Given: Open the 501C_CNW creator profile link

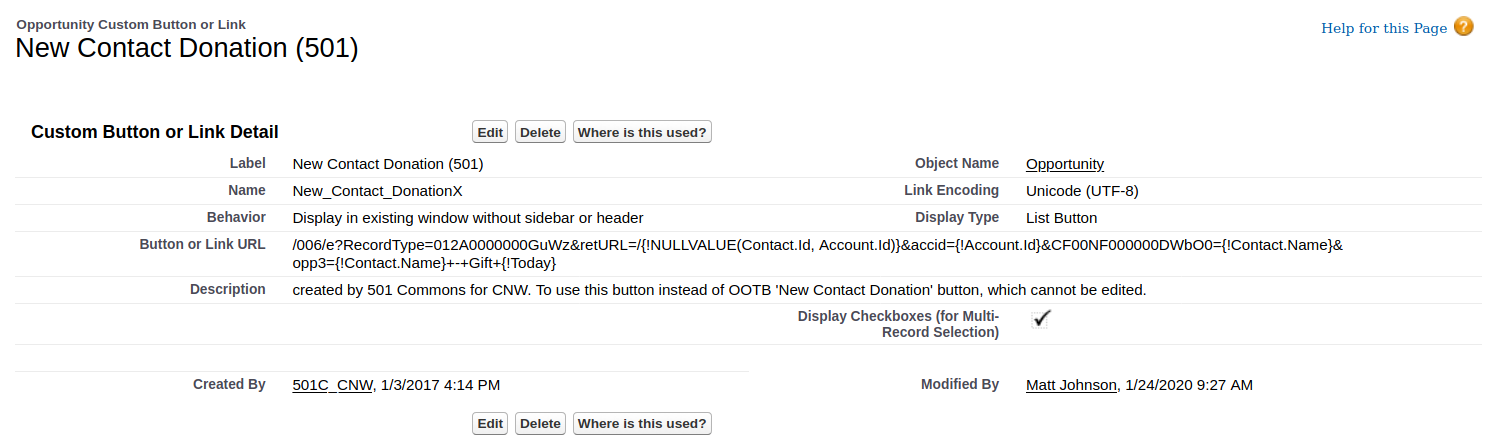Looking at the screenshot, I should pos(332,385).
